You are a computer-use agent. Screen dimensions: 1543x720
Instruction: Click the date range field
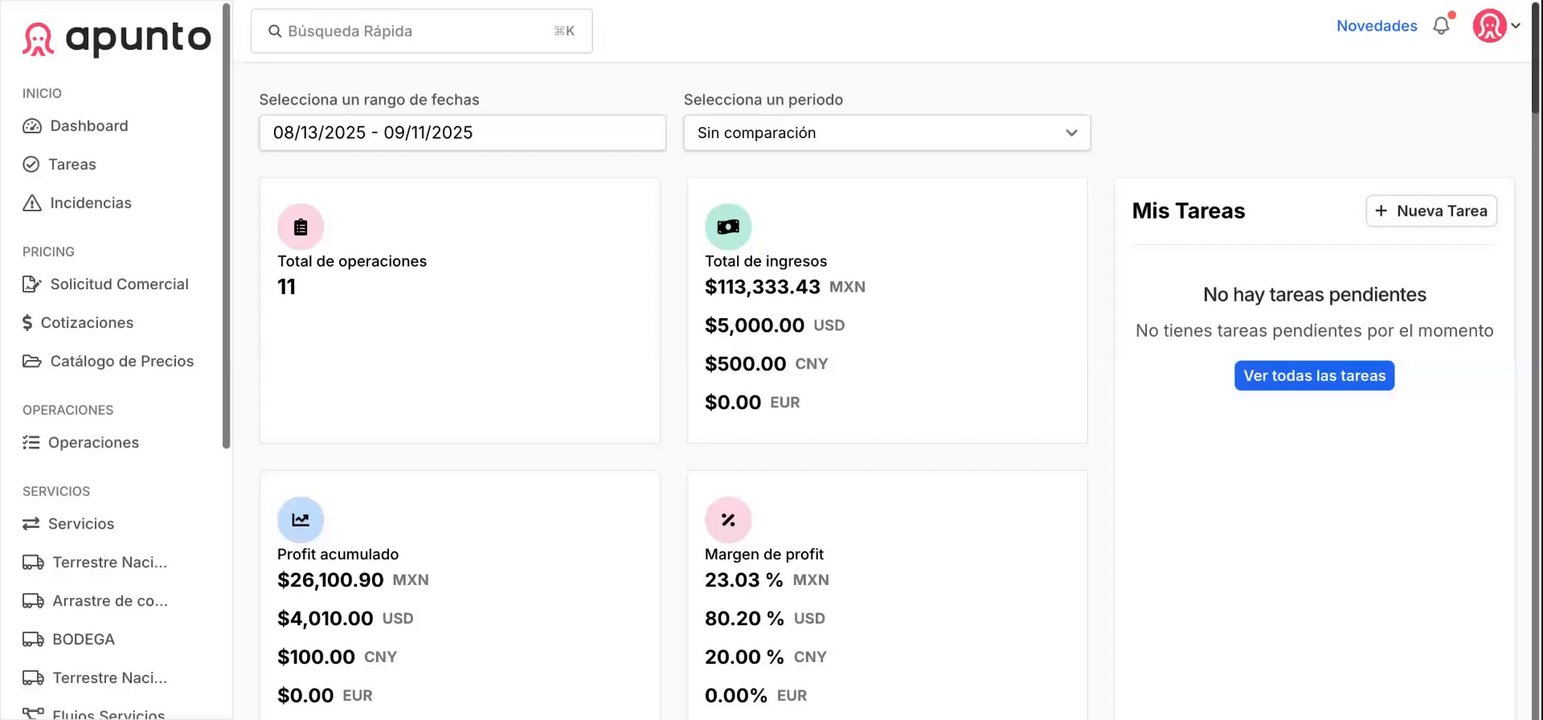pos(462,133)
